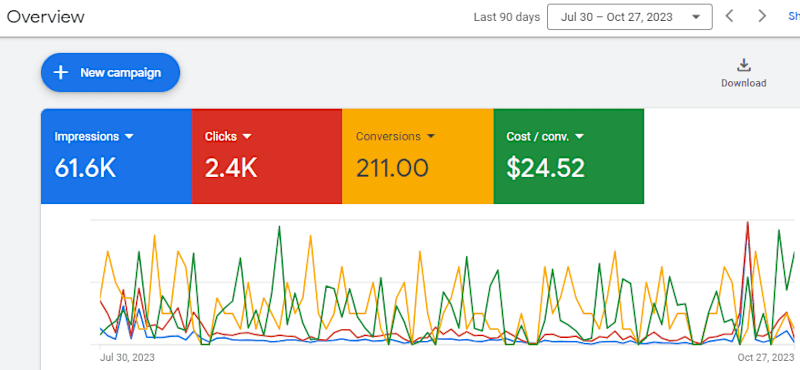Click the Oct 27, 2023 axis label
The image size is (800, 370).
click(x=765, y=357)
